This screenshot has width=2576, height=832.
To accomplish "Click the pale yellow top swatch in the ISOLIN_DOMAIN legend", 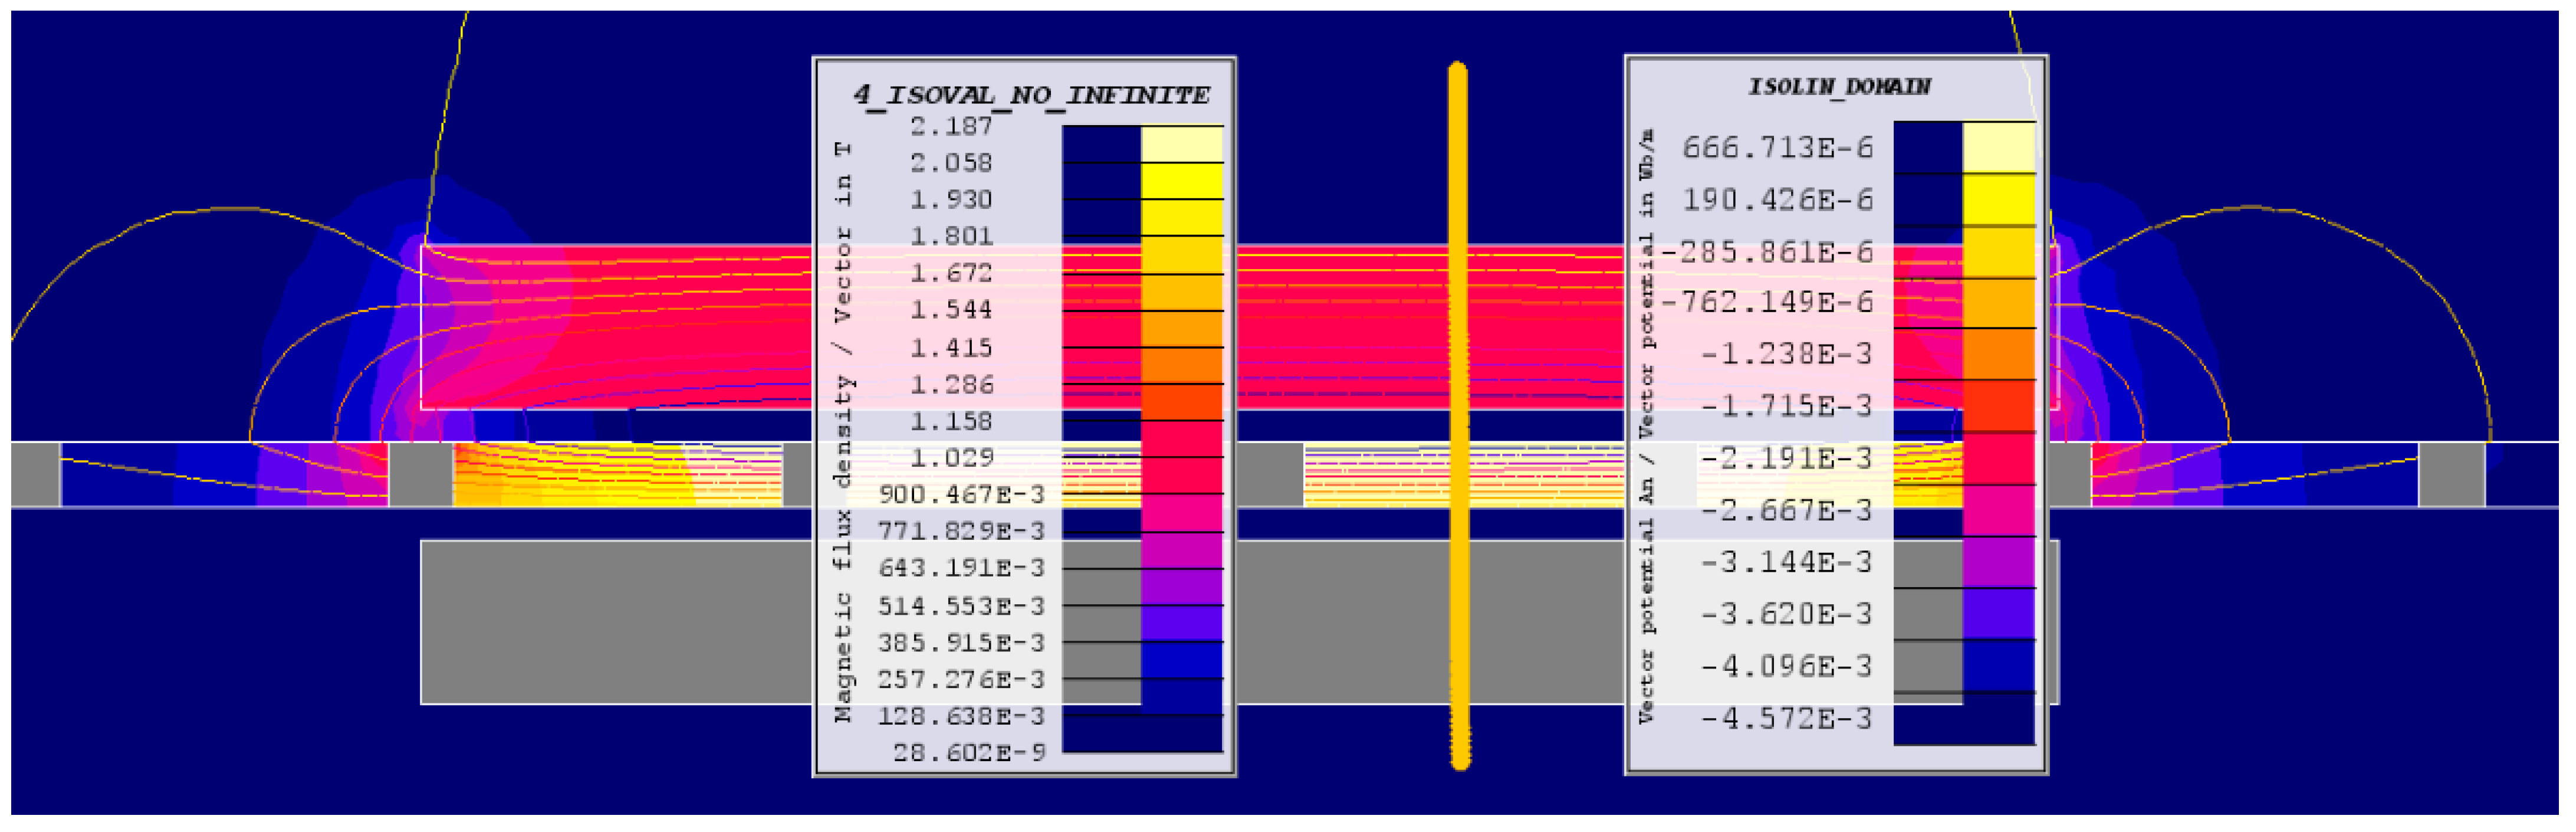I will click(x=1998, y=148).
